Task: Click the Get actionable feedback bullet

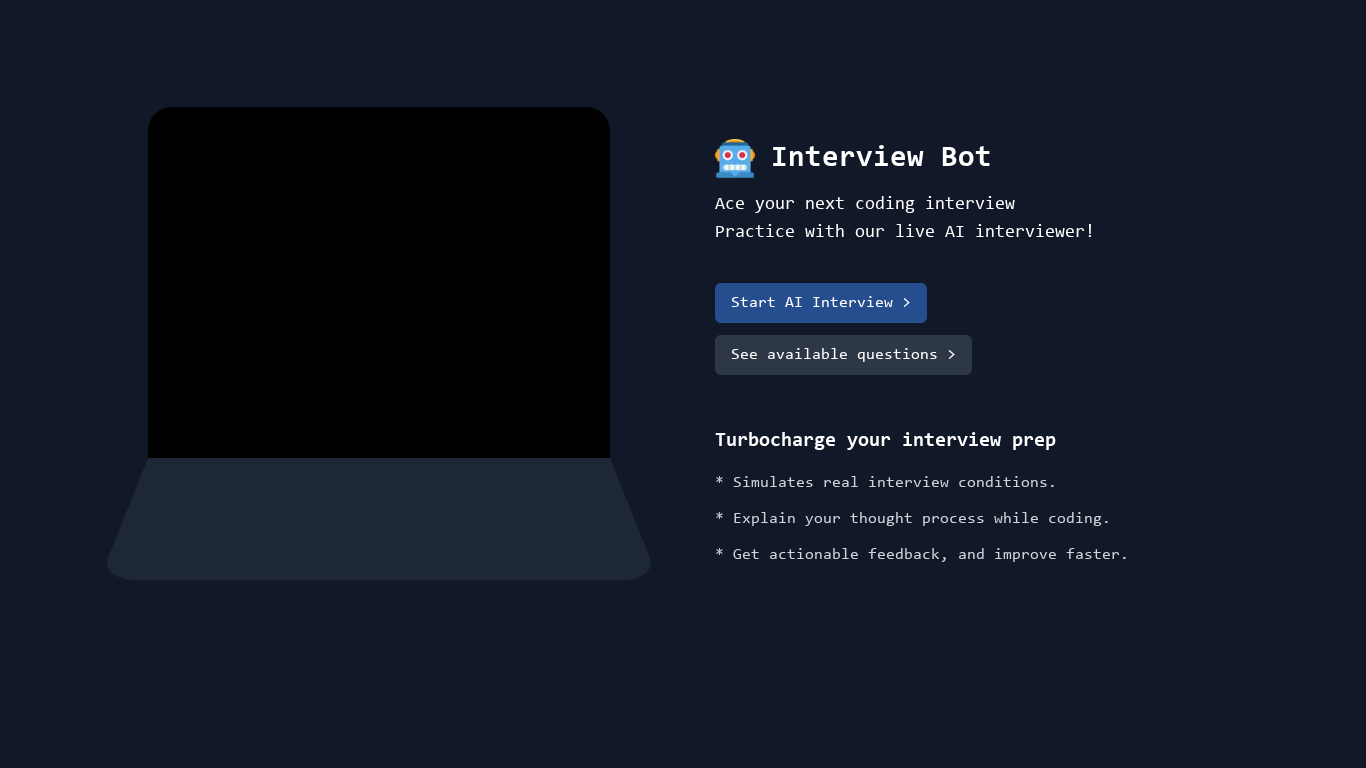Action: coord(921,554)
